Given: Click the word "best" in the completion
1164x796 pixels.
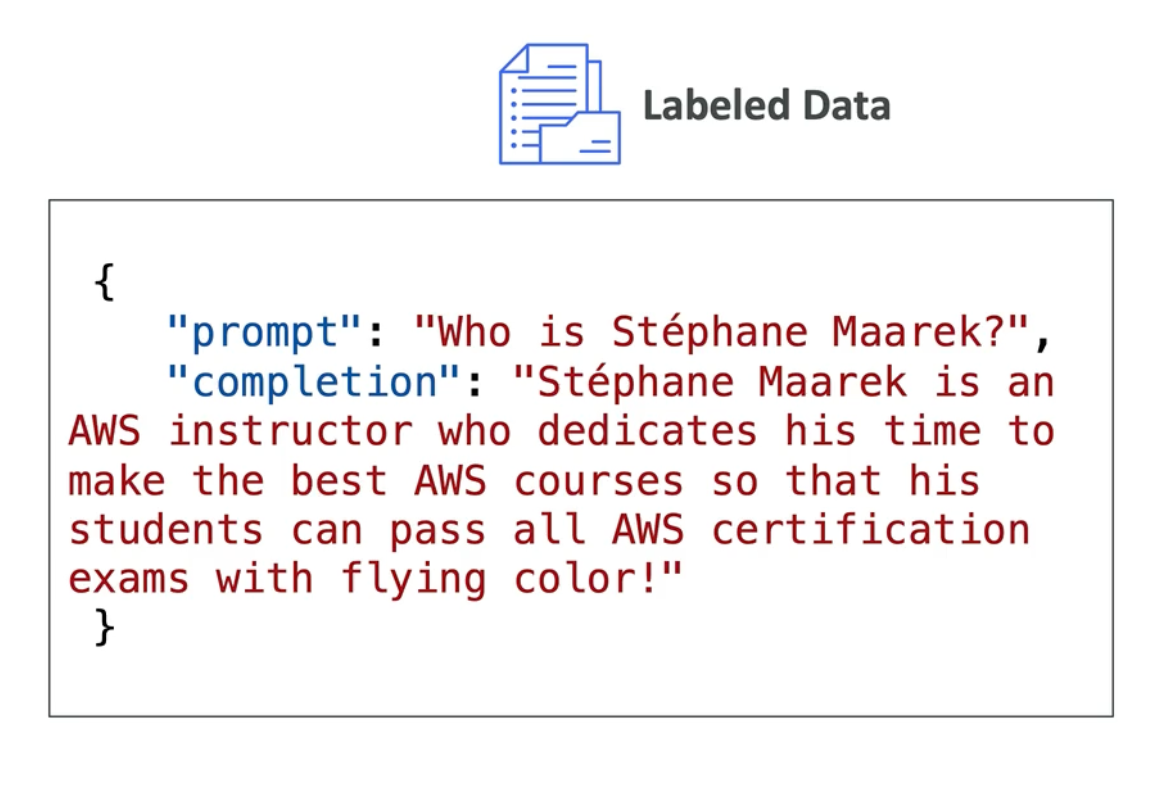Looking at the screenshot, I should pos(339,480).
